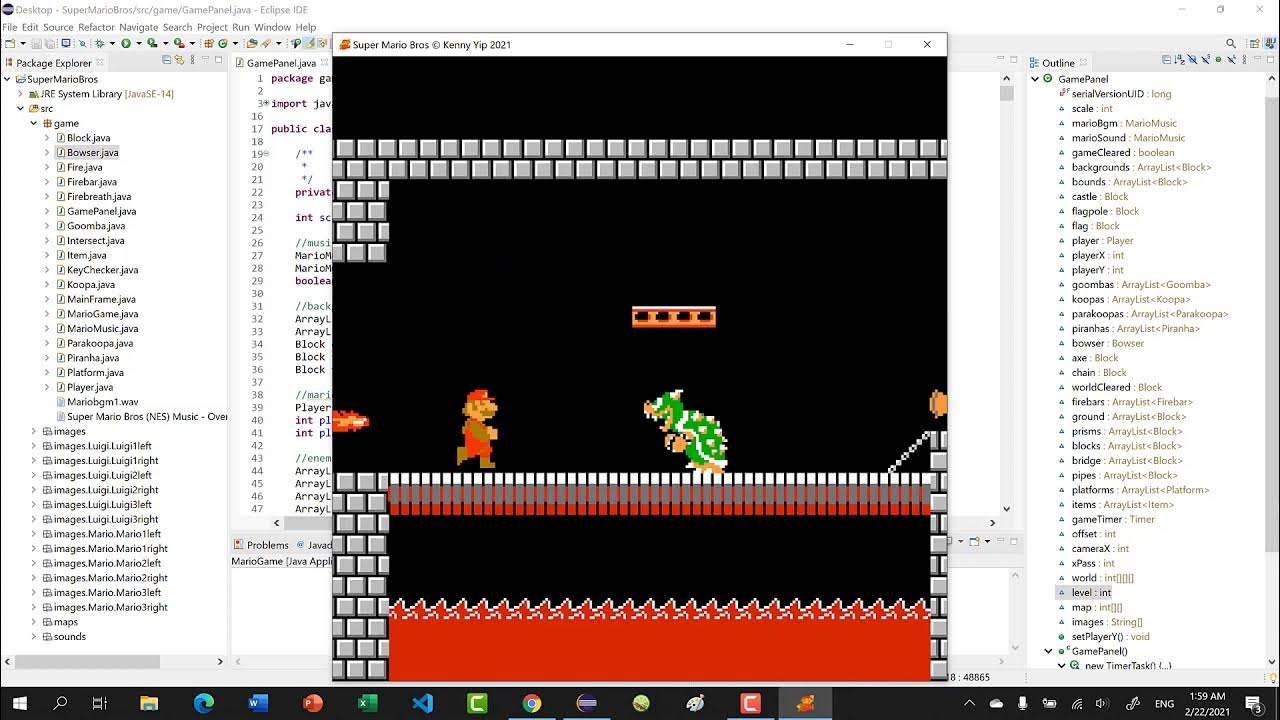Expand the sounds package node
Viewport: 1280px width, 720px height.
(x=34, y=636)
